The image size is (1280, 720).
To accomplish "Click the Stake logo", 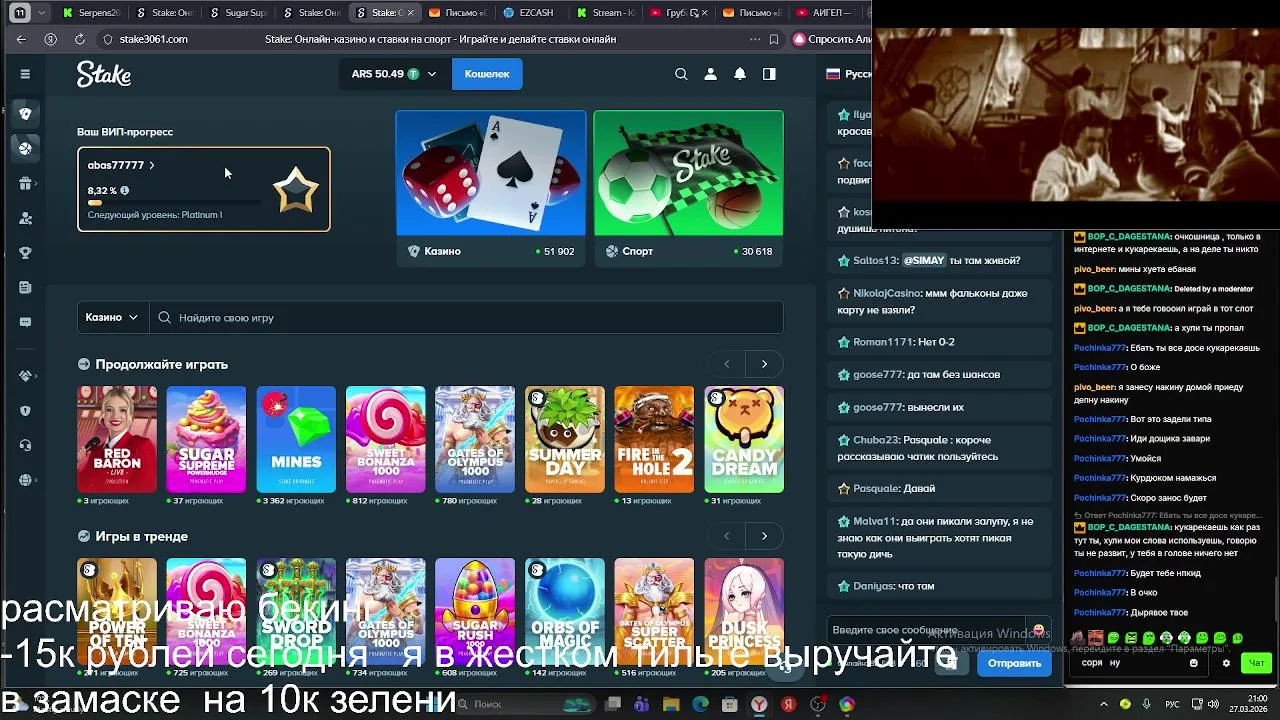I will pos(104,75).
